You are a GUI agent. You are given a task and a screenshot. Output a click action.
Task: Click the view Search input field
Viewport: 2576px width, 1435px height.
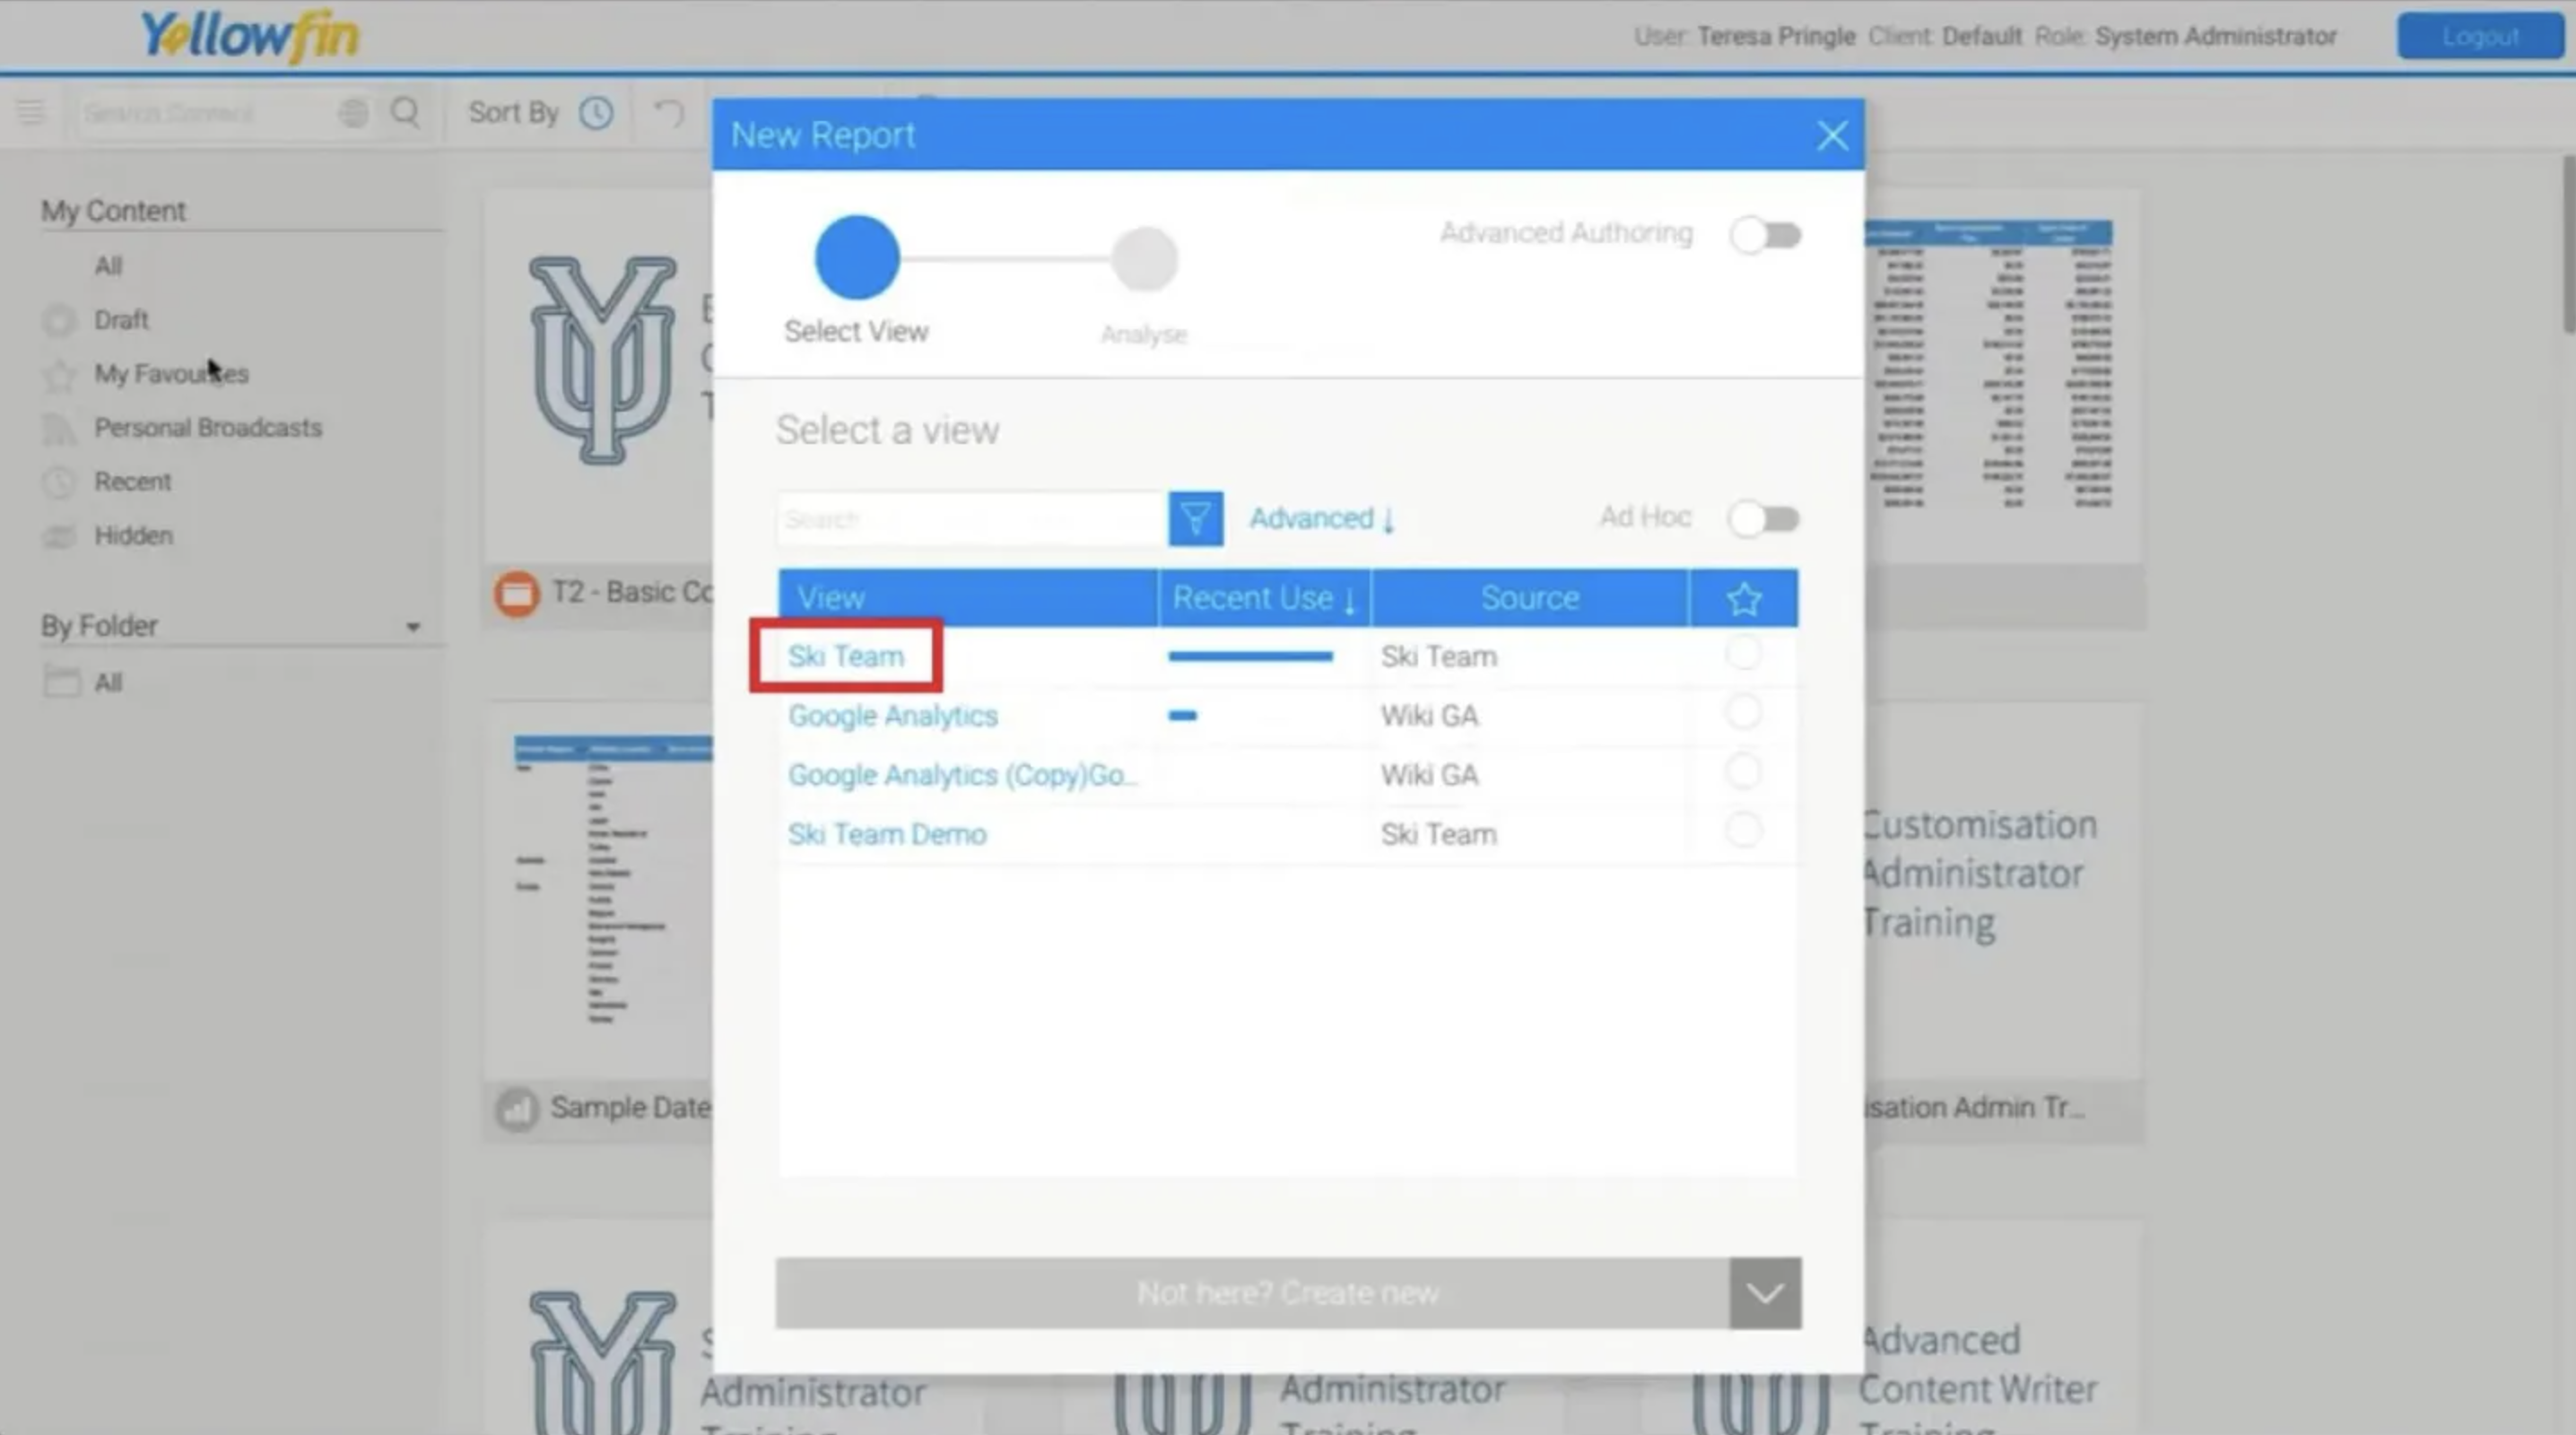click(970, 519)
